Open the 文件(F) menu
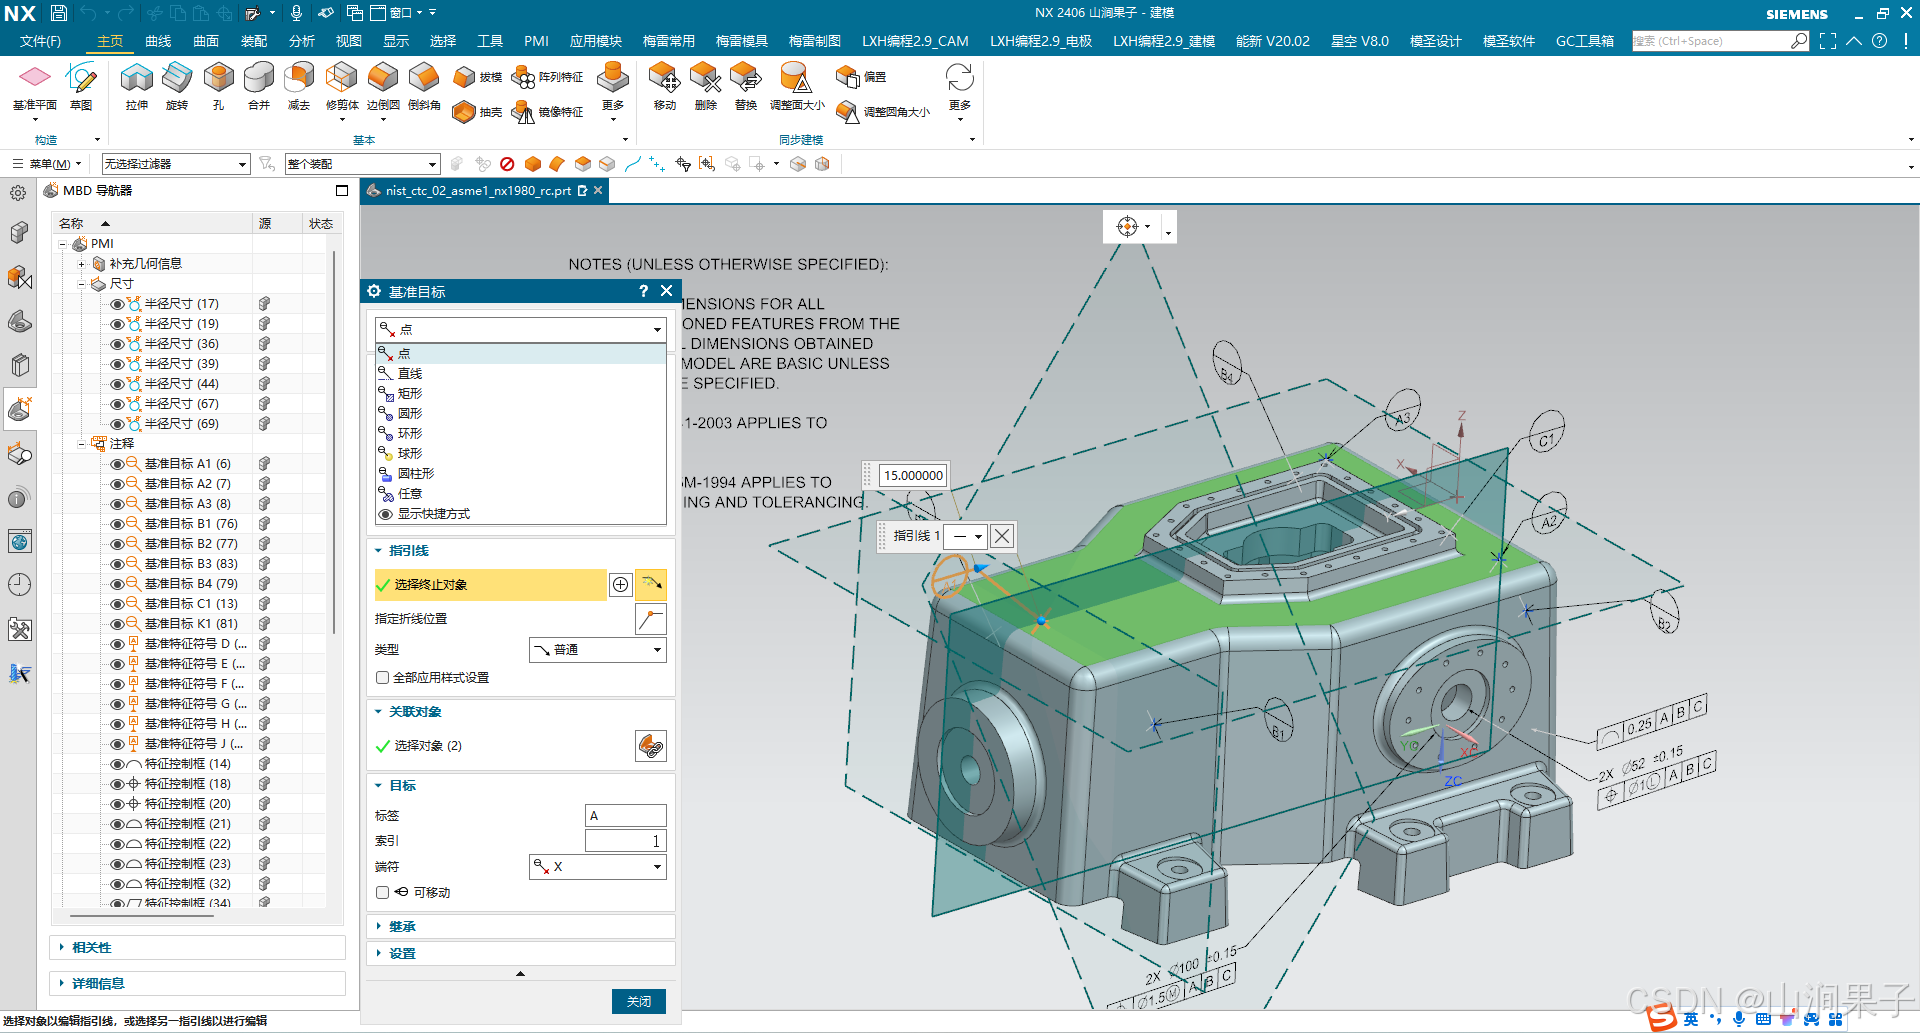 tap(40, 41)
